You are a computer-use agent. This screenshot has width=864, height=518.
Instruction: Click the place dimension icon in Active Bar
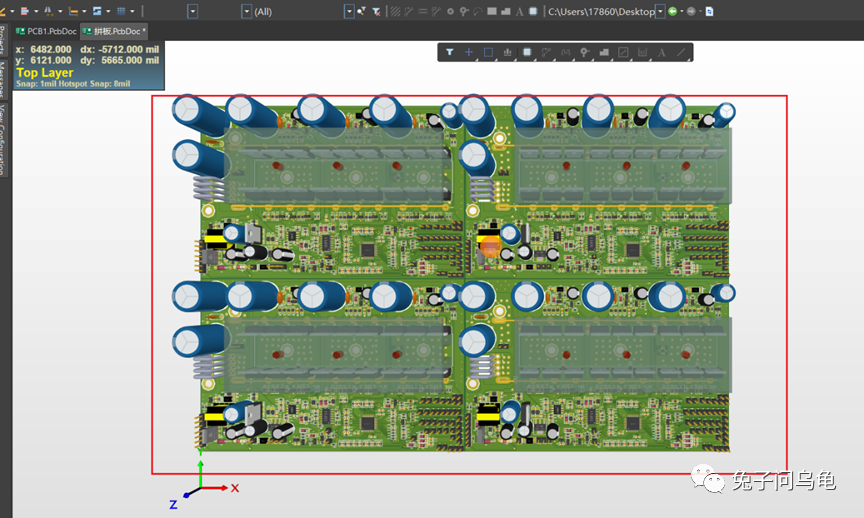642,52
